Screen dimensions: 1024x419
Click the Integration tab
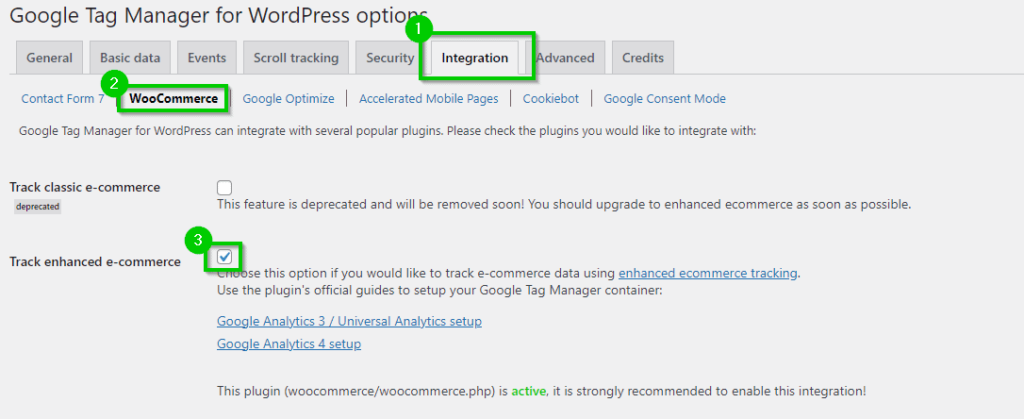click(475, 57)
